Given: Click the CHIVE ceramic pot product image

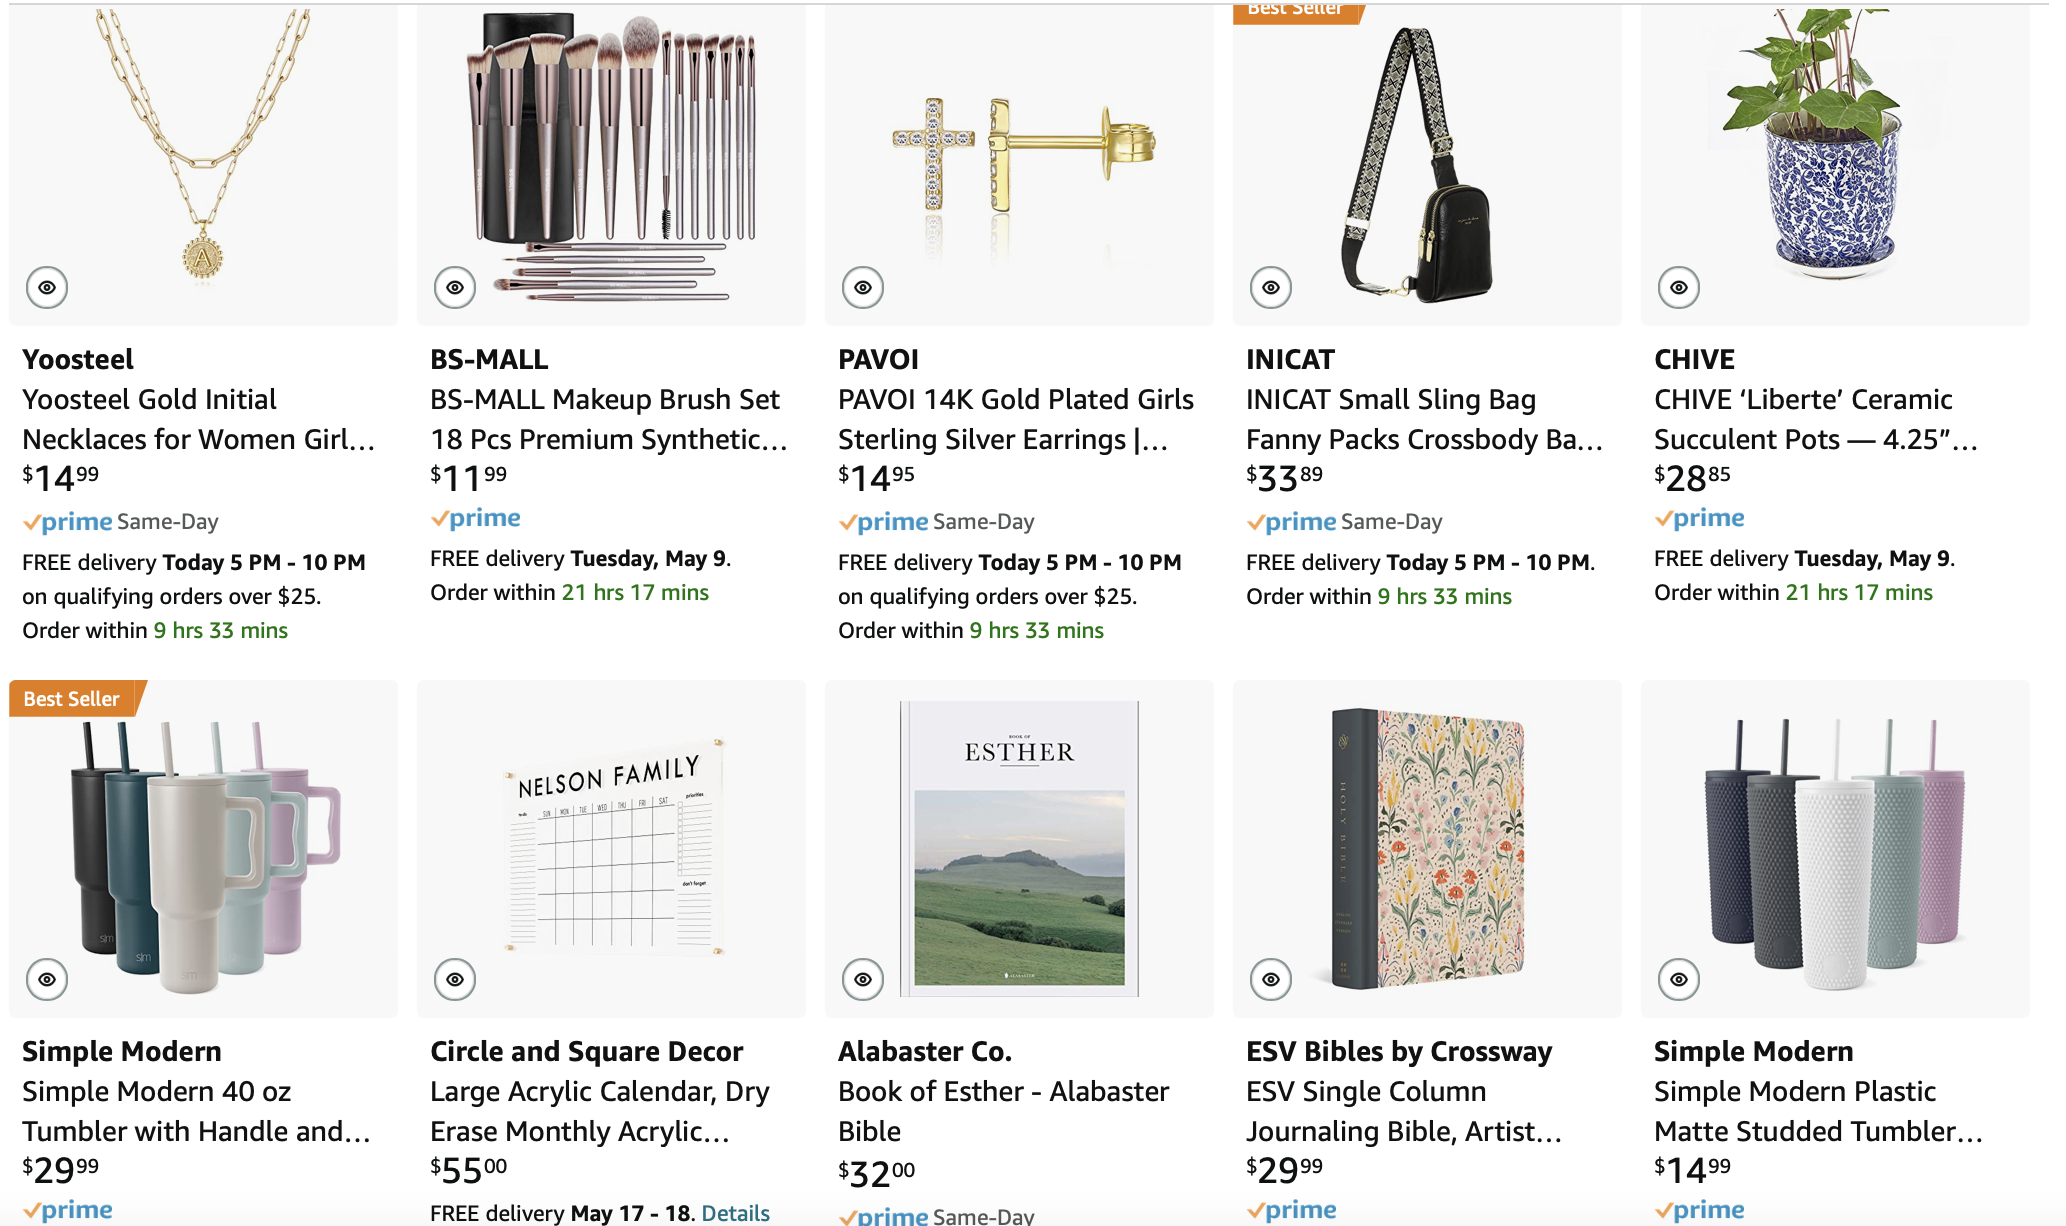Looking at the screenshot, I should point(1834,150).
